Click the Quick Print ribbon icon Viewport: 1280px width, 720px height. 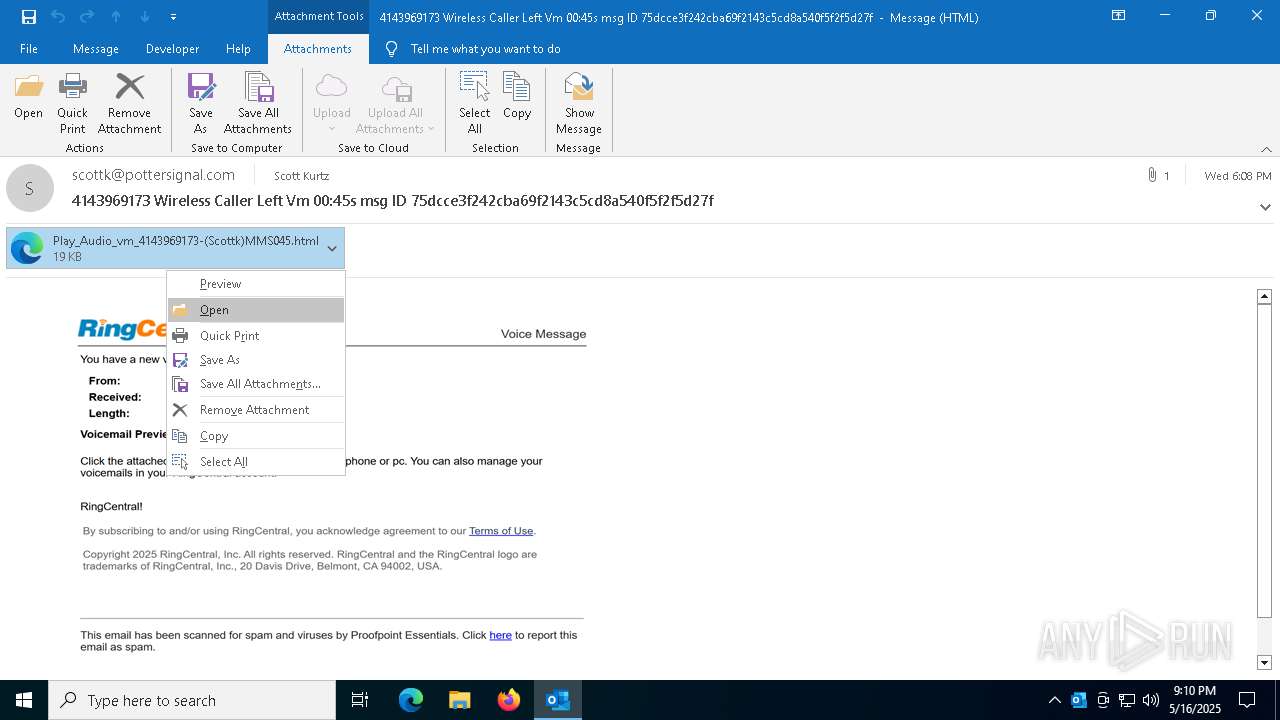click(72, 103)
